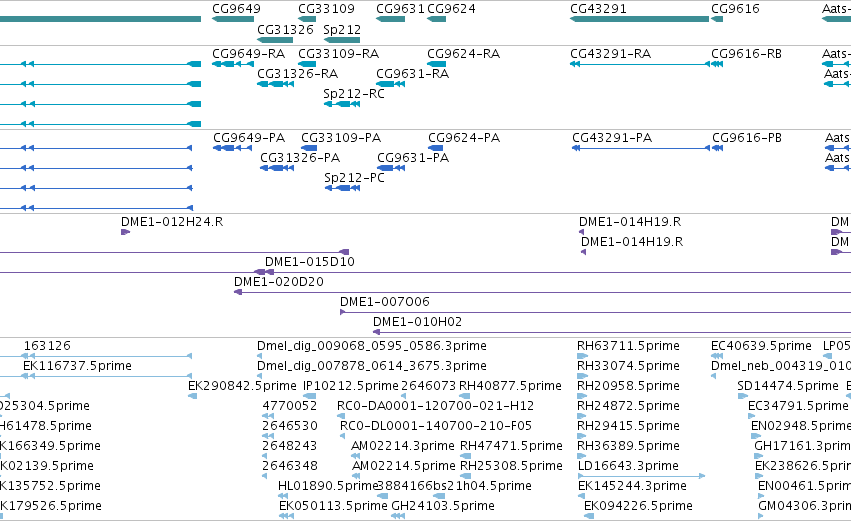The height and width of the screenshot is (521, 851).
Task: Click clone DME1-020D20
Action: [279, 282]
